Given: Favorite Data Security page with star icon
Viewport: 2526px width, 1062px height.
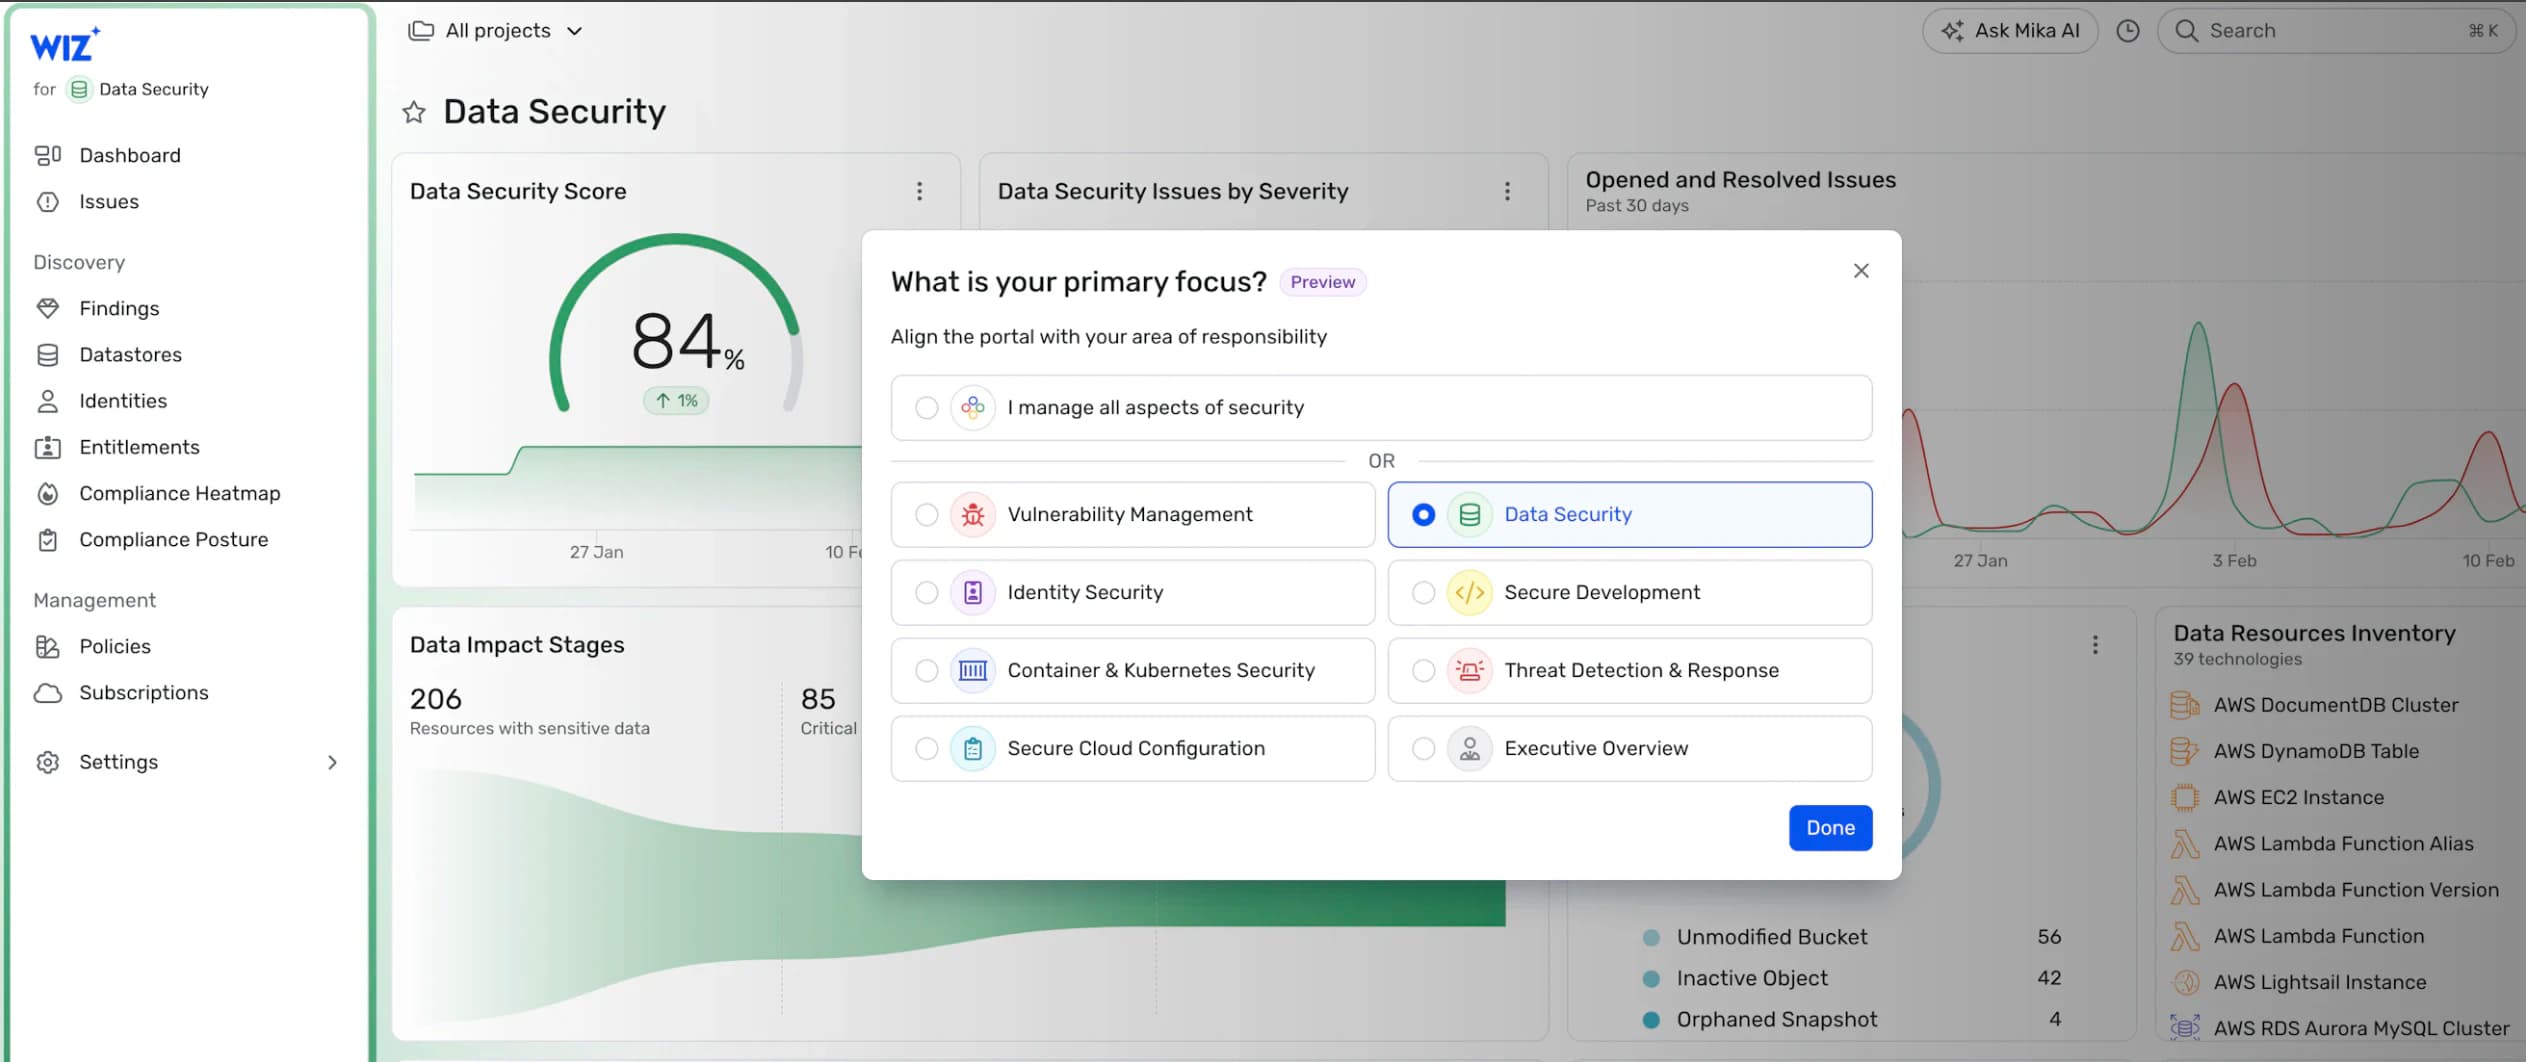Looking at the screenshot, I should coord(414,112).
